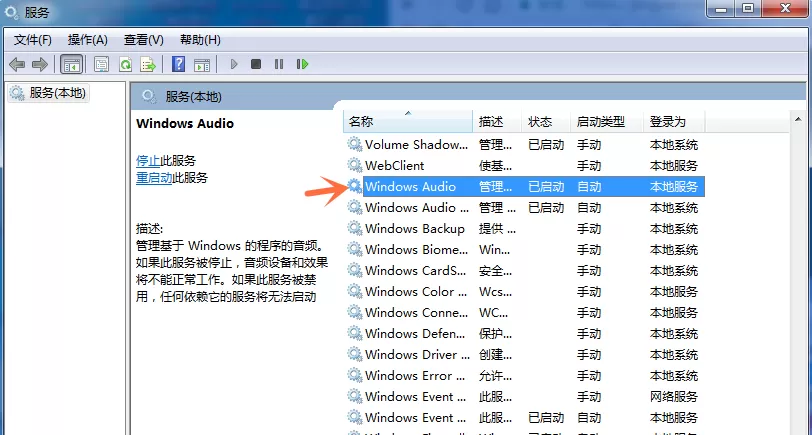The image size is (812, 435).
Task: Click gear icon of Windows Error row
Action: [355, 375]
